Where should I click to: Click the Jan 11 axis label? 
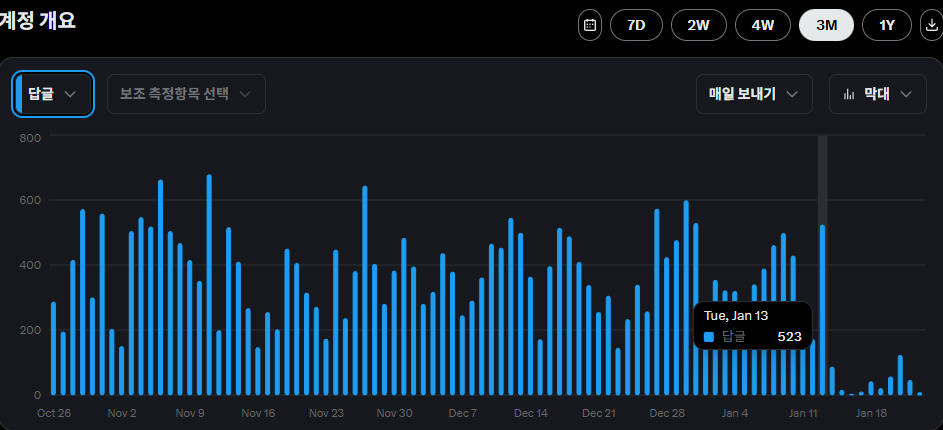click(803, 413)
